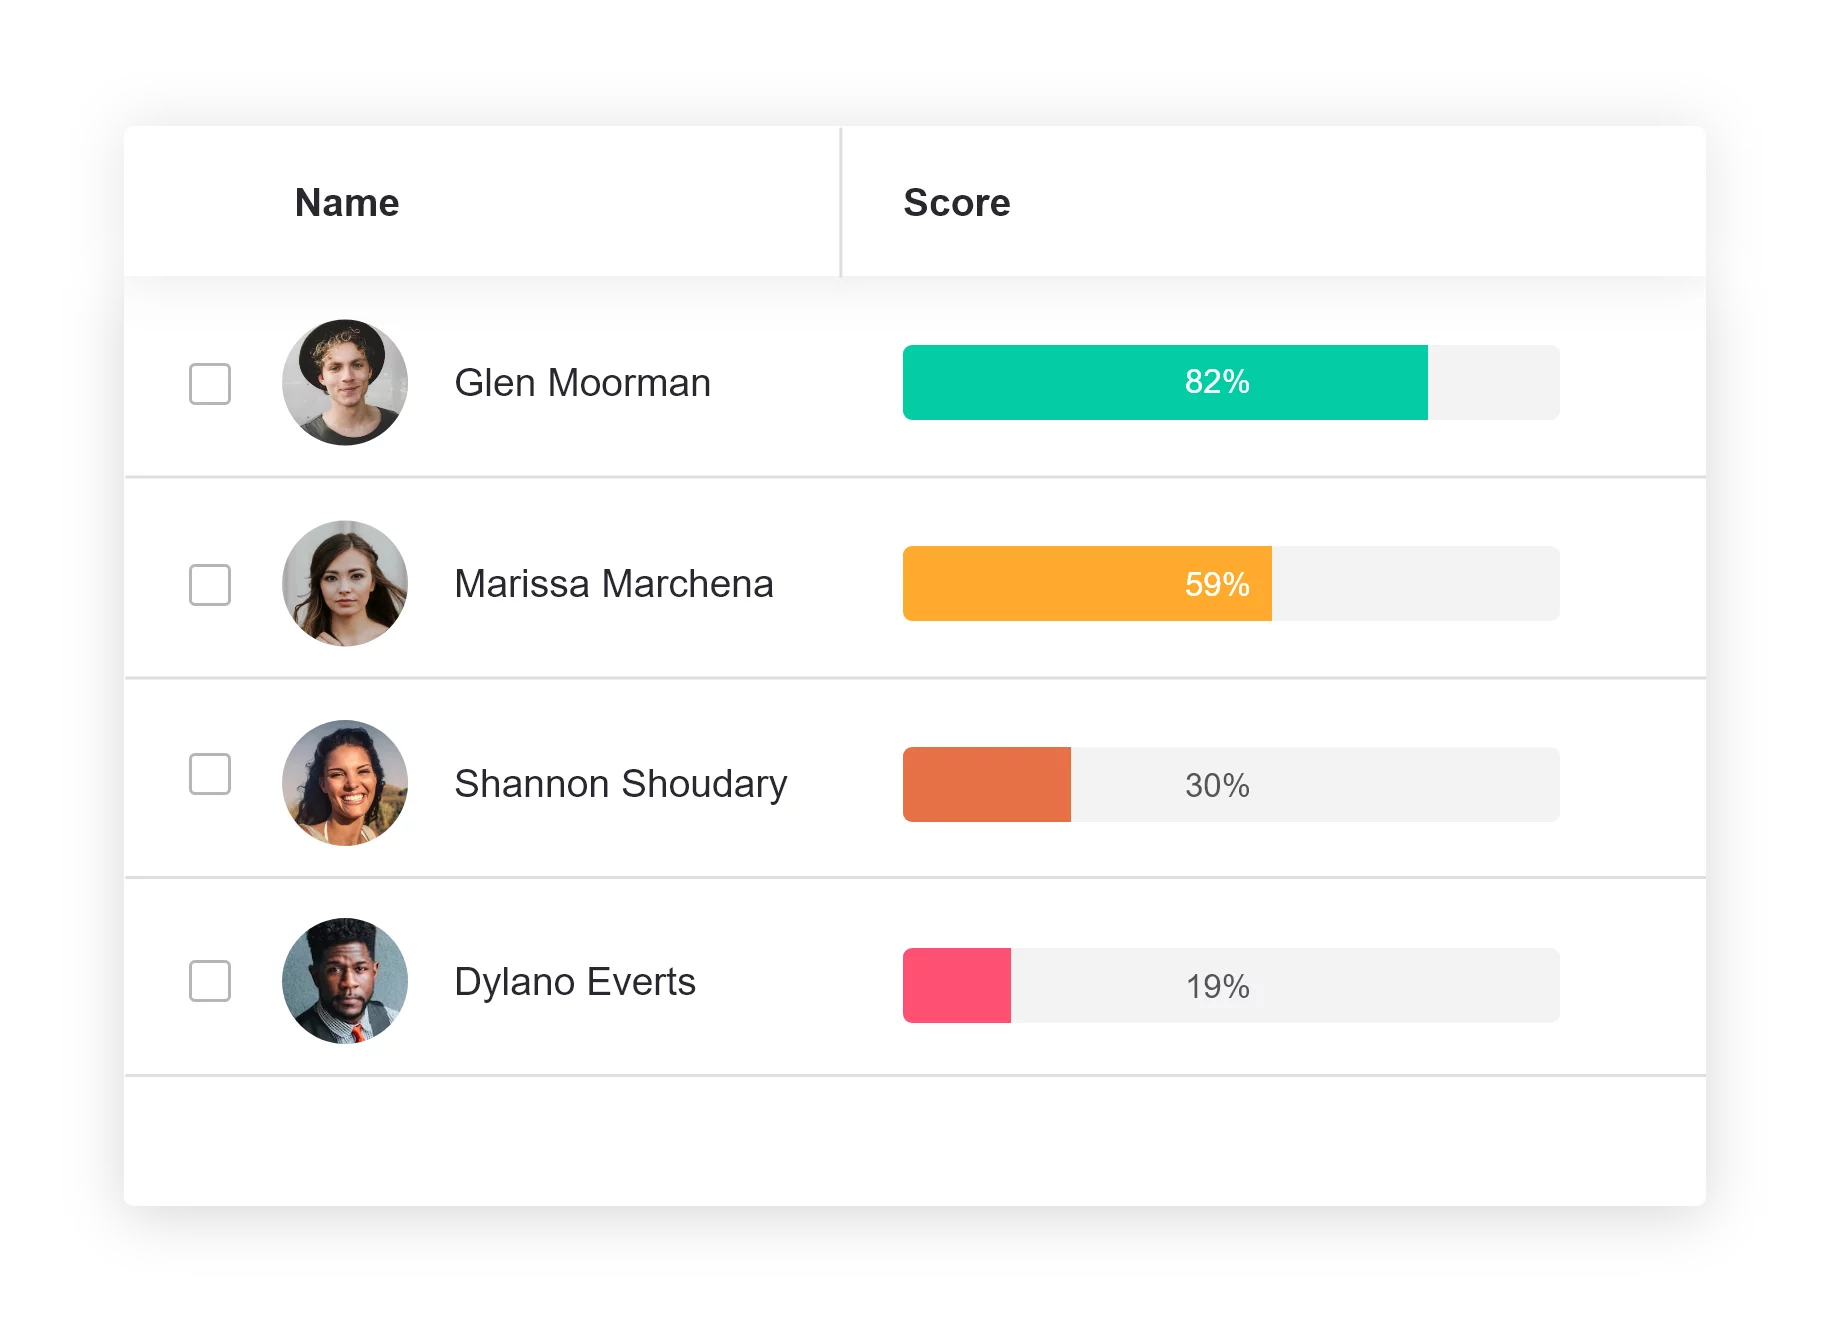Select Marissa Marchena's row checkbox
The height and width of the screenshot is (1326, 1833).
pos(210,585)
